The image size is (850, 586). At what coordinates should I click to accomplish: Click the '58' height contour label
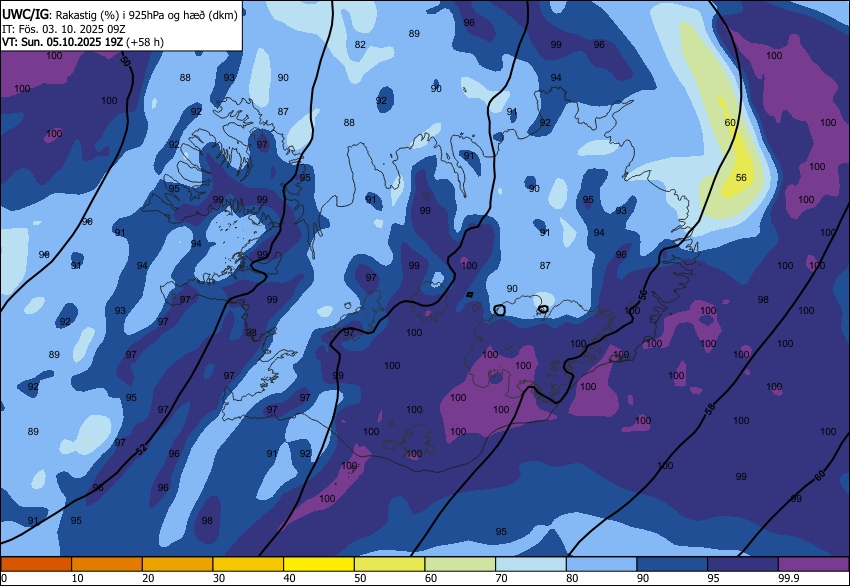point(710,409)
